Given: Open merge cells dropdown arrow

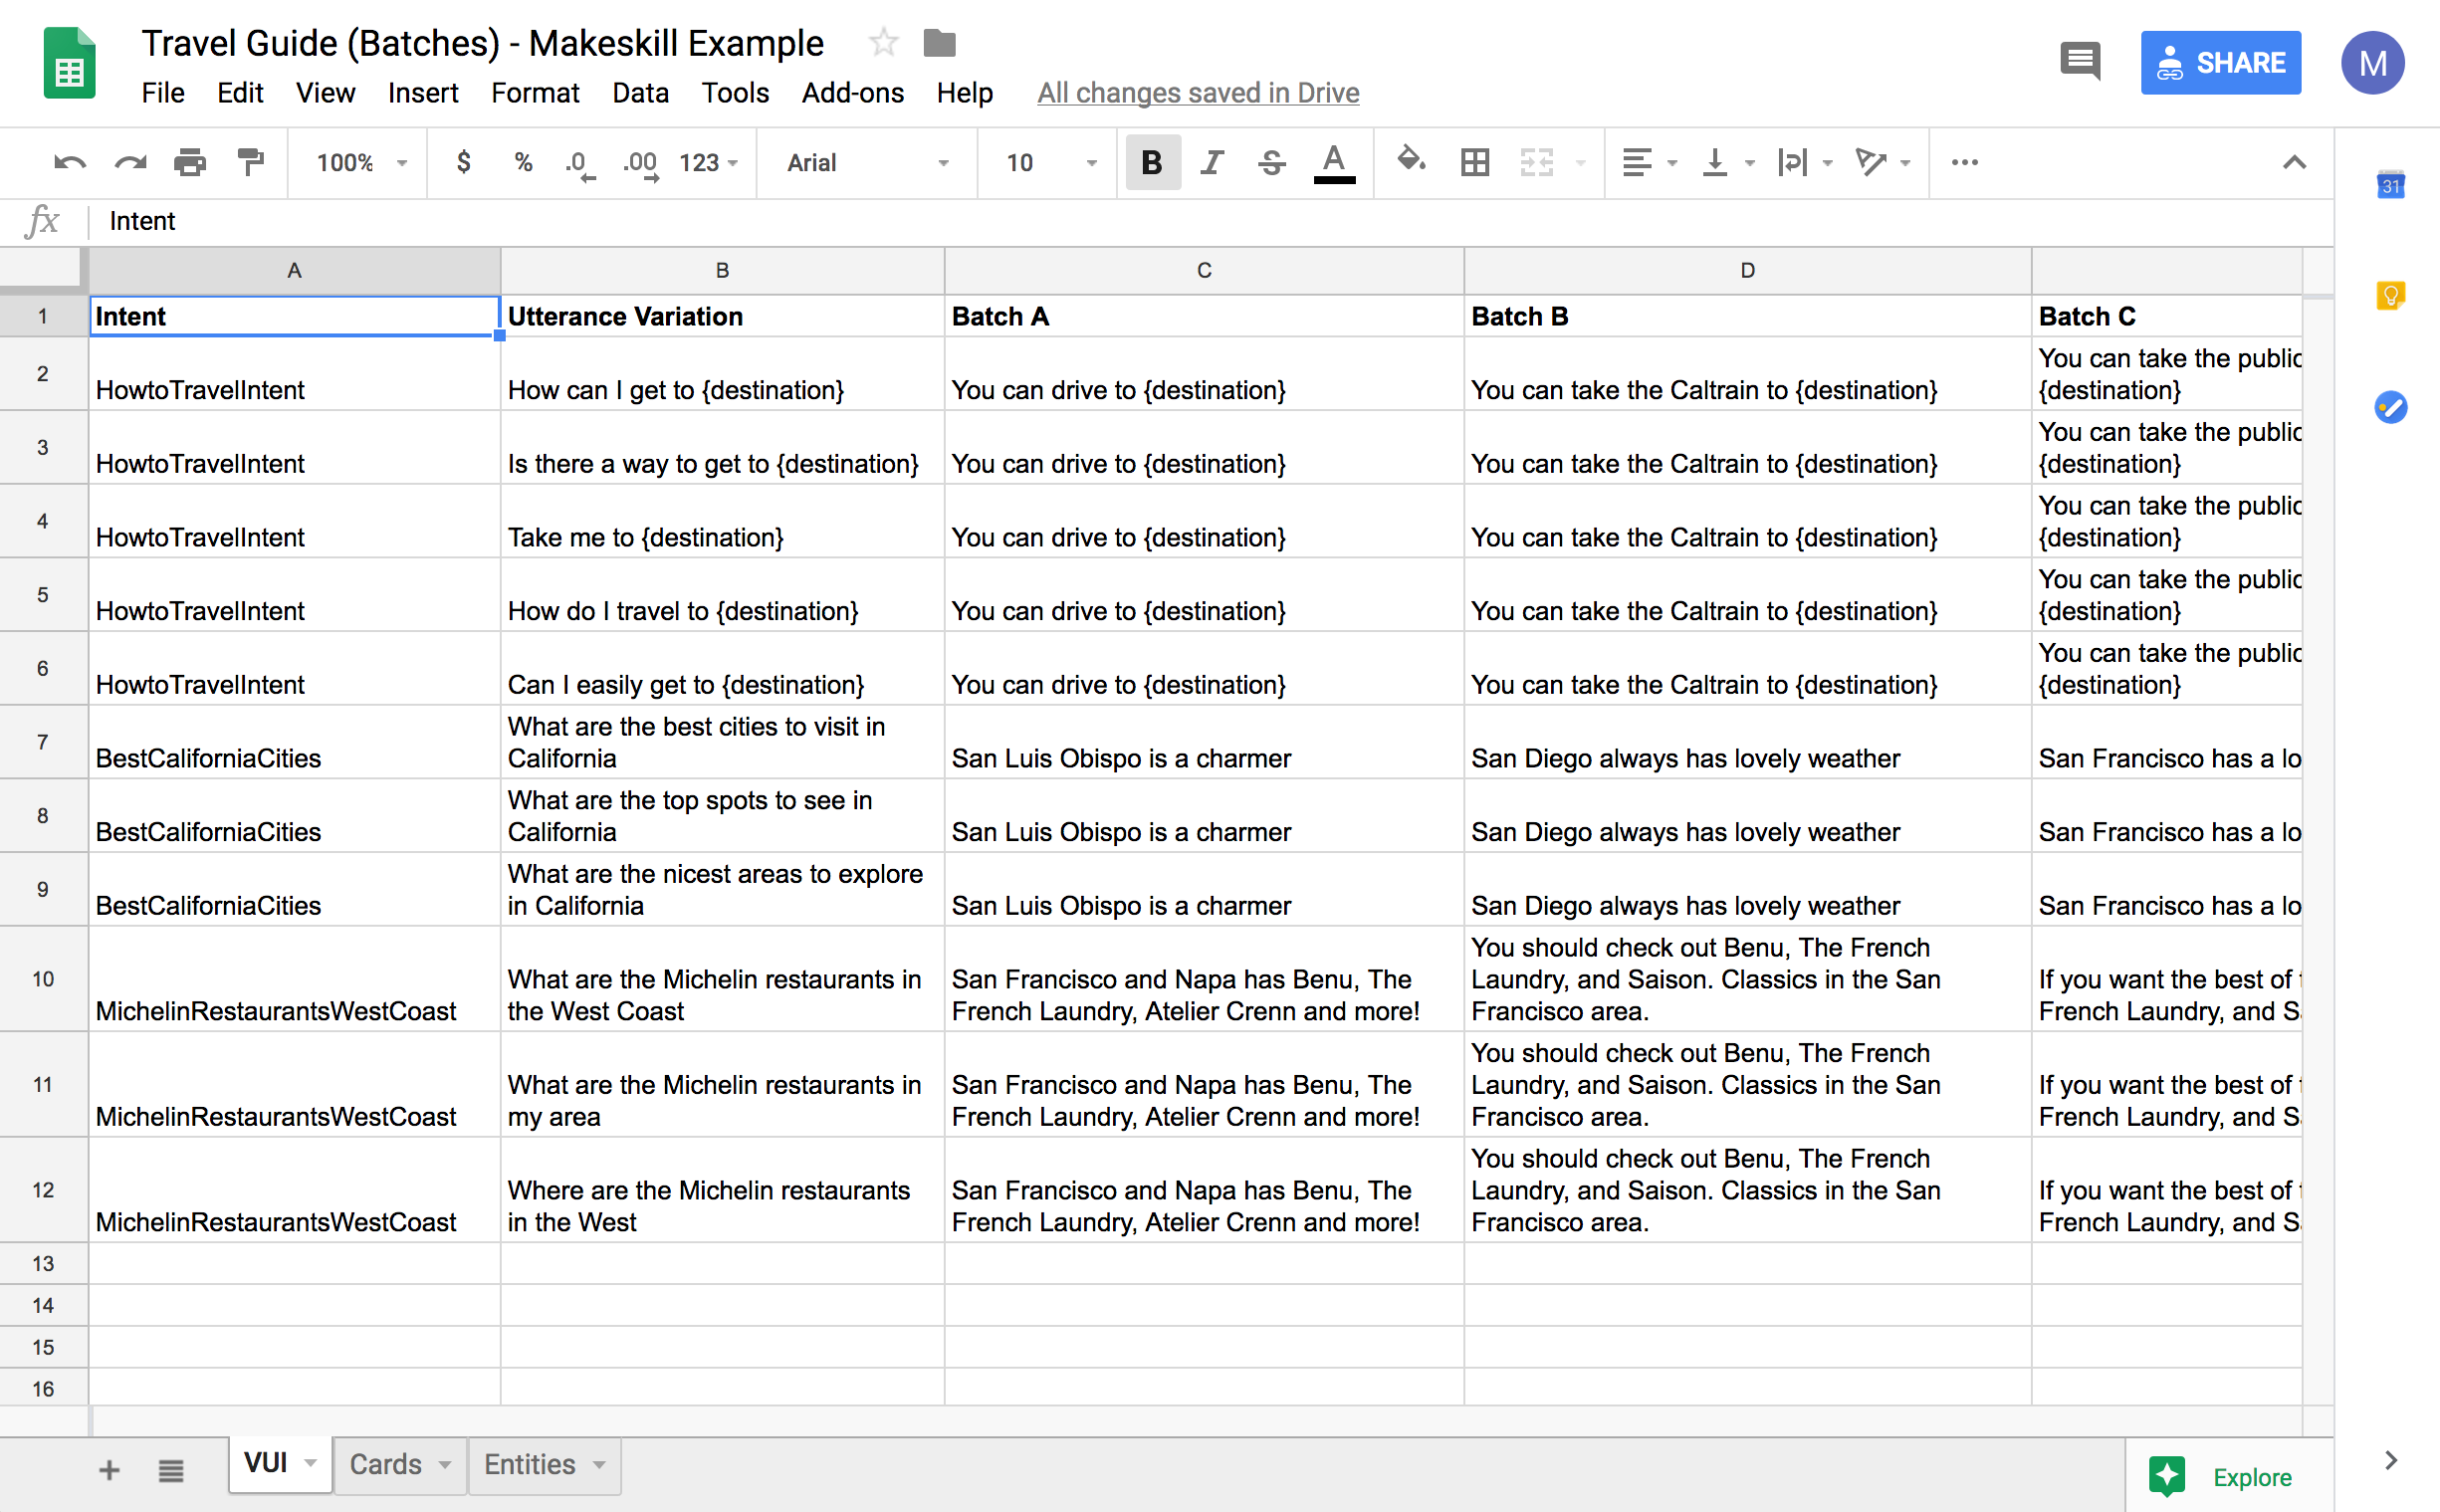Looking at the screenshot, I should coord(1581,163).
